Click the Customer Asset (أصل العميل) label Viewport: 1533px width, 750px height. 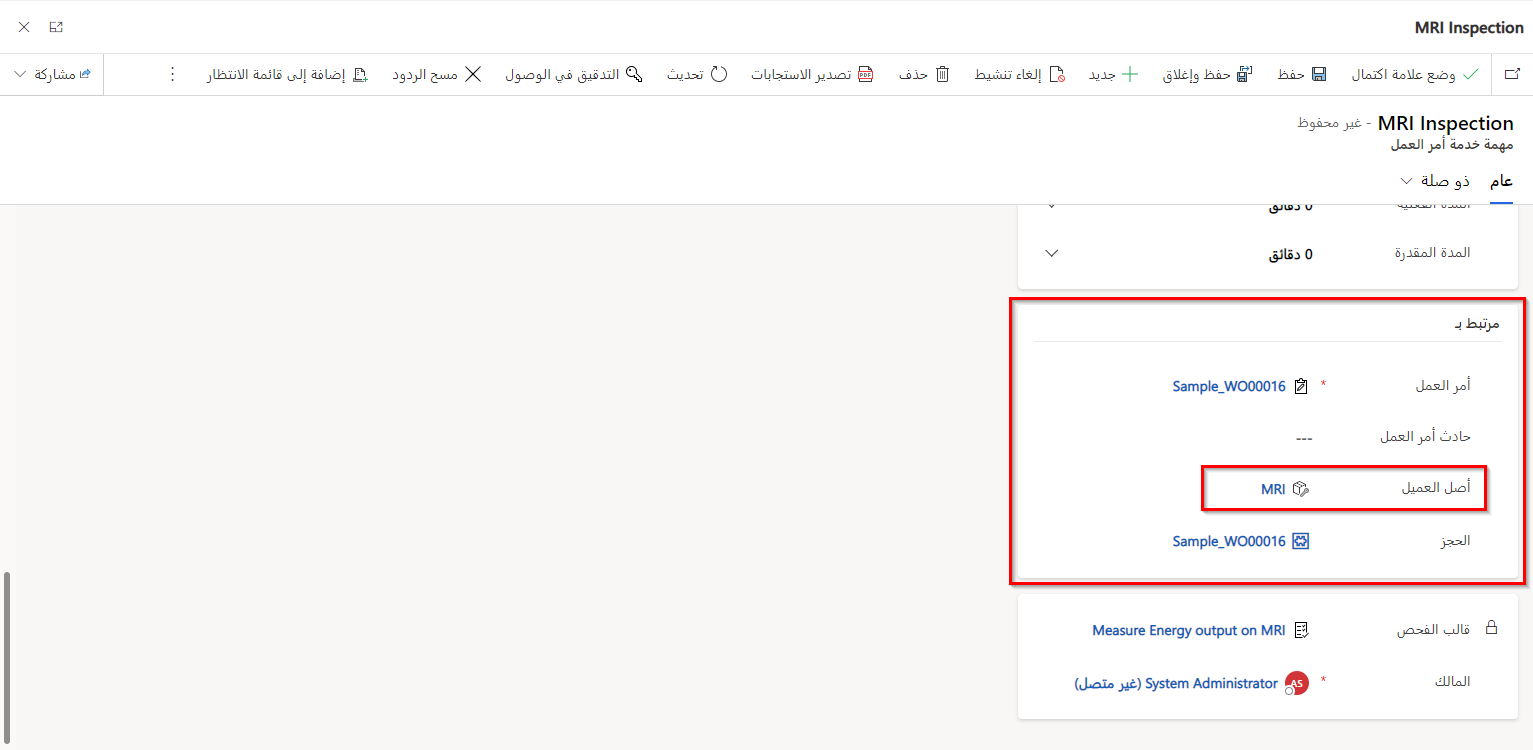[1436, 488]
